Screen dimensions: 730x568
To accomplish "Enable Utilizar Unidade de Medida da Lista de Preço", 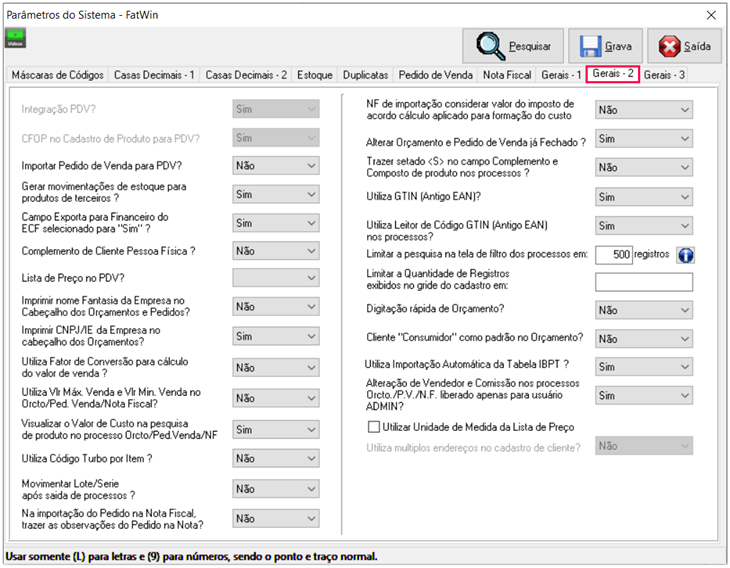I will (x=375, y=427).
